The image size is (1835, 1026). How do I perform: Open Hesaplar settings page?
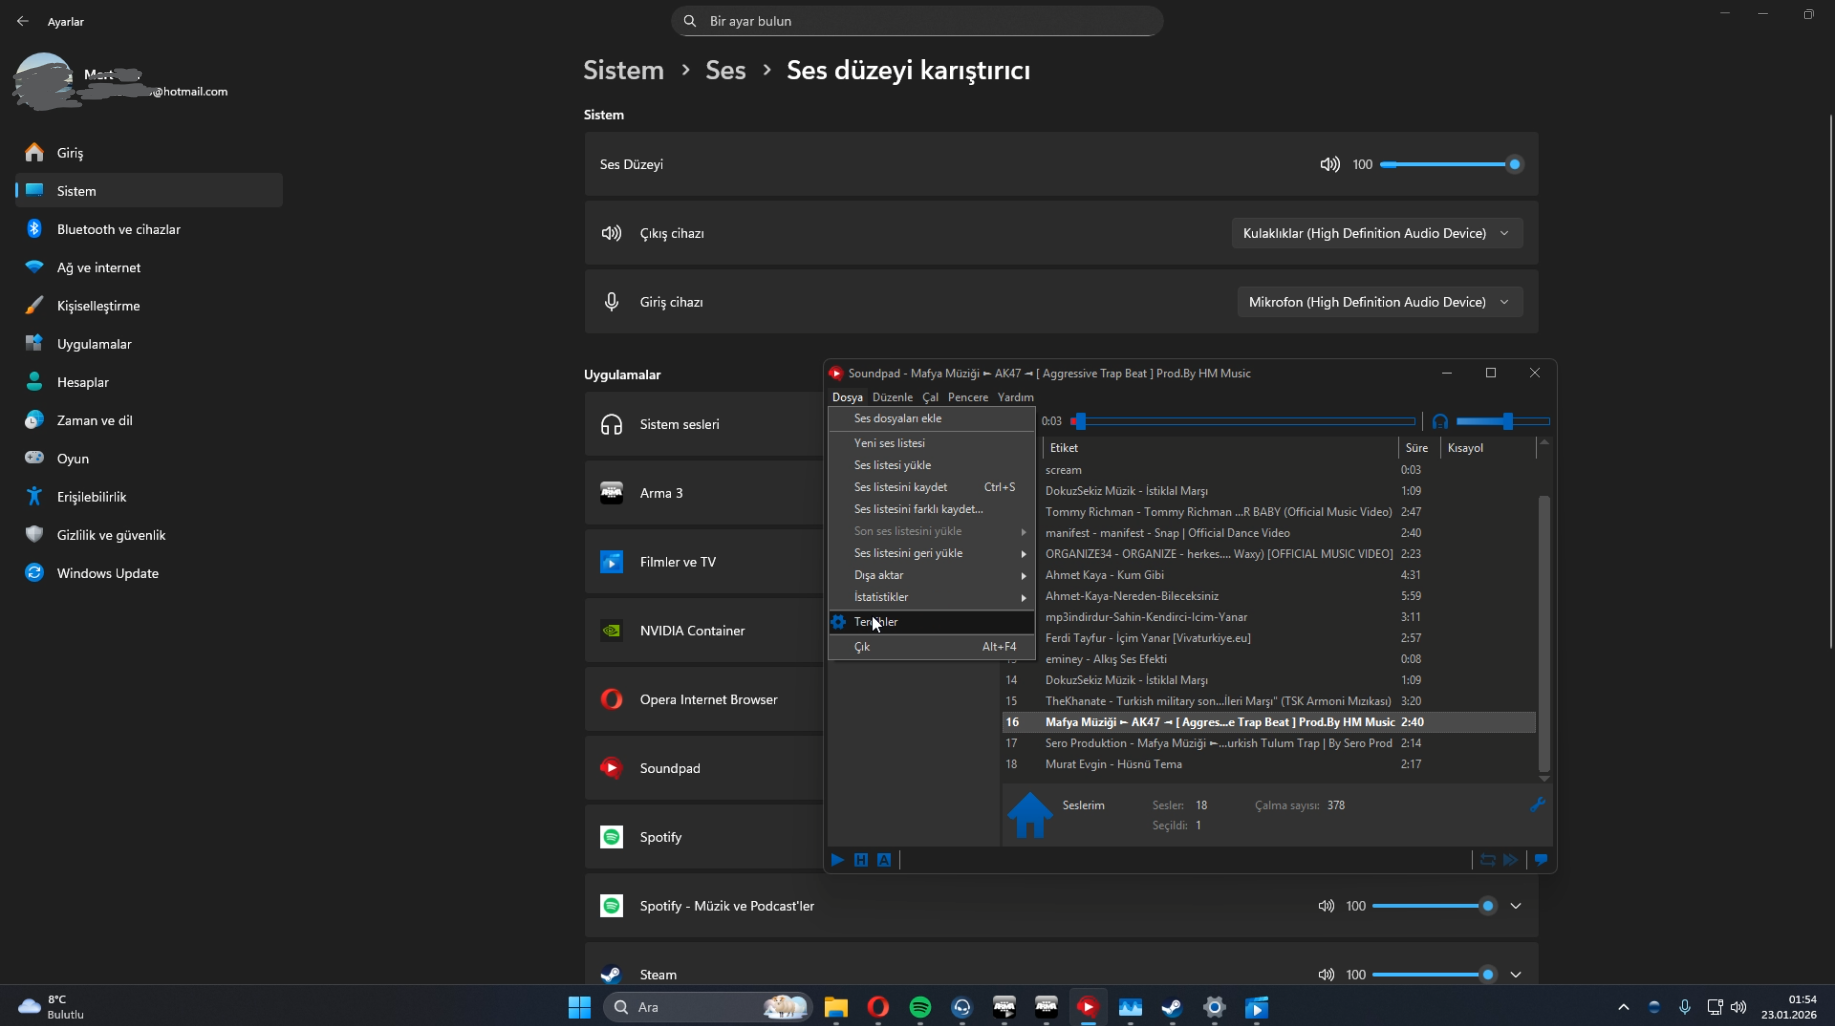coord(149,382)
